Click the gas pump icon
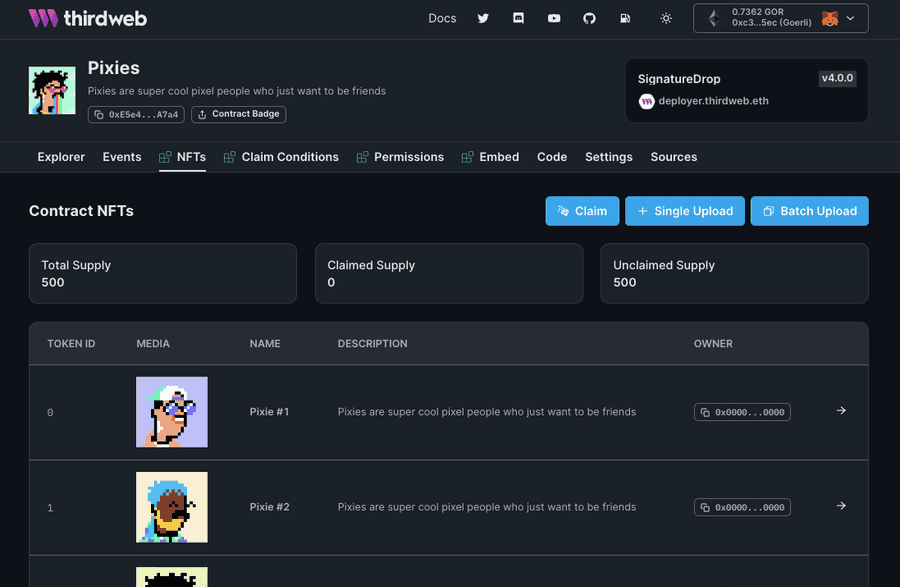900x587 pixels. 625,18
